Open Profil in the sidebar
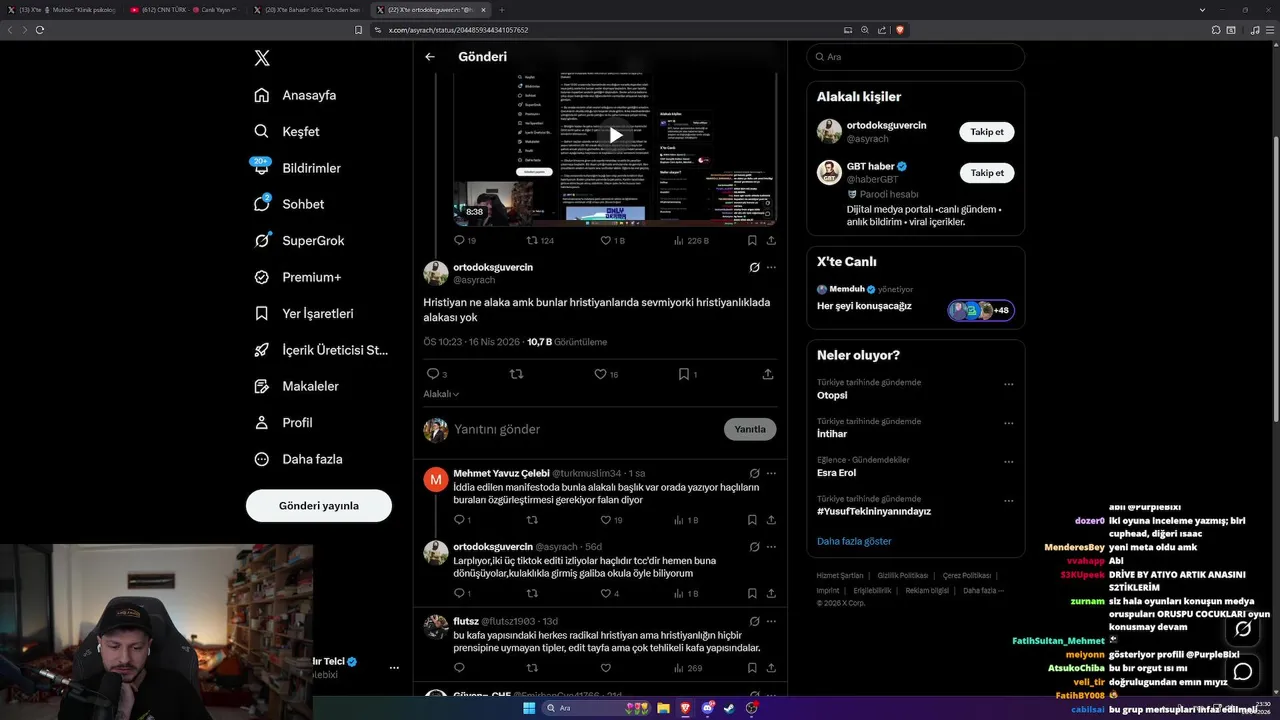Image resolution: width=1280 pixels, height=720 pixels. 283,422
